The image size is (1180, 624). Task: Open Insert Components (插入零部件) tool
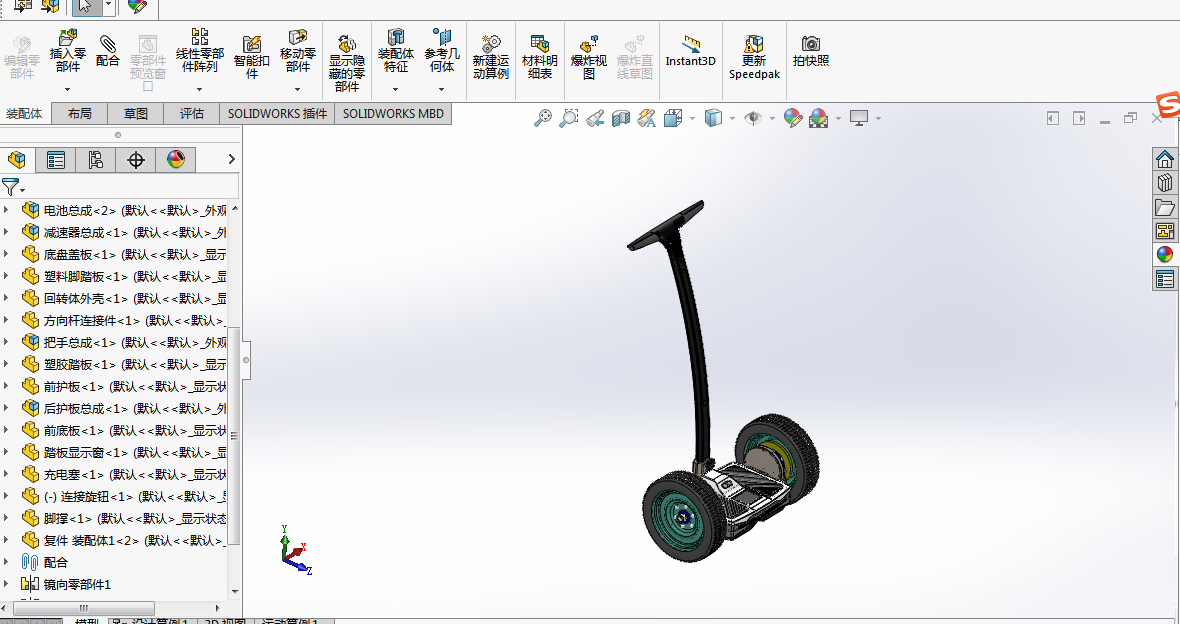click(x=68, y=51)
